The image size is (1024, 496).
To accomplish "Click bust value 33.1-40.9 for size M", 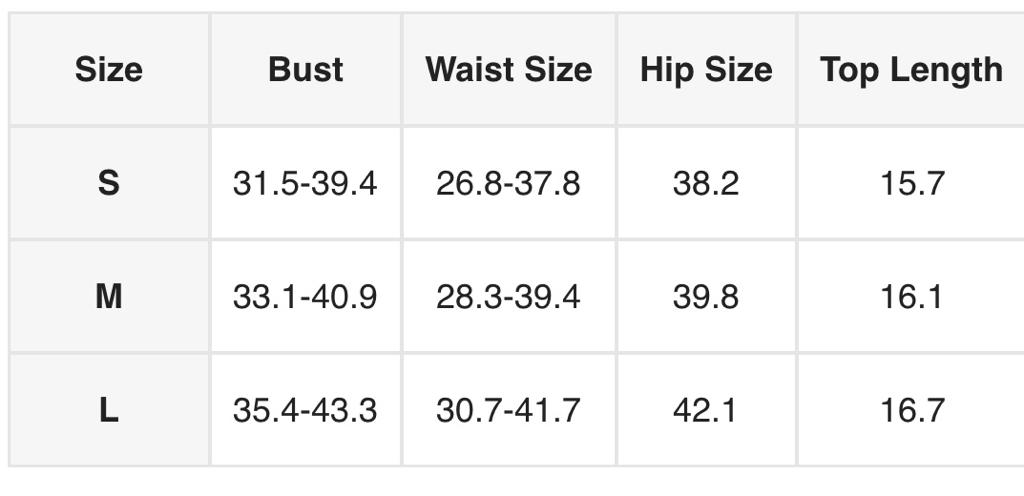I will pyautogui.click(x=305, y=297).
